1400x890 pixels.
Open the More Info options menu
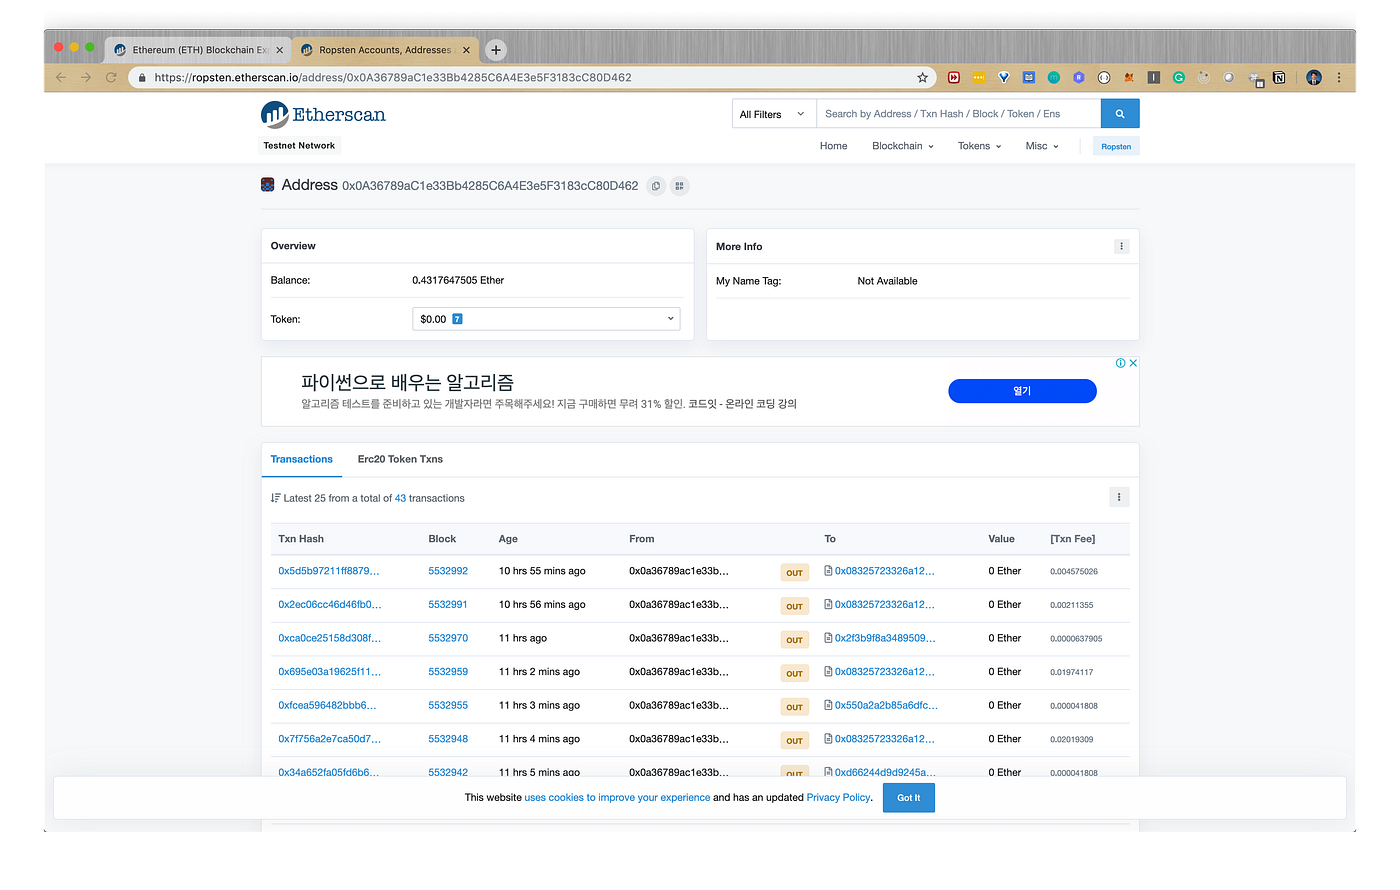pos(1121,246)
